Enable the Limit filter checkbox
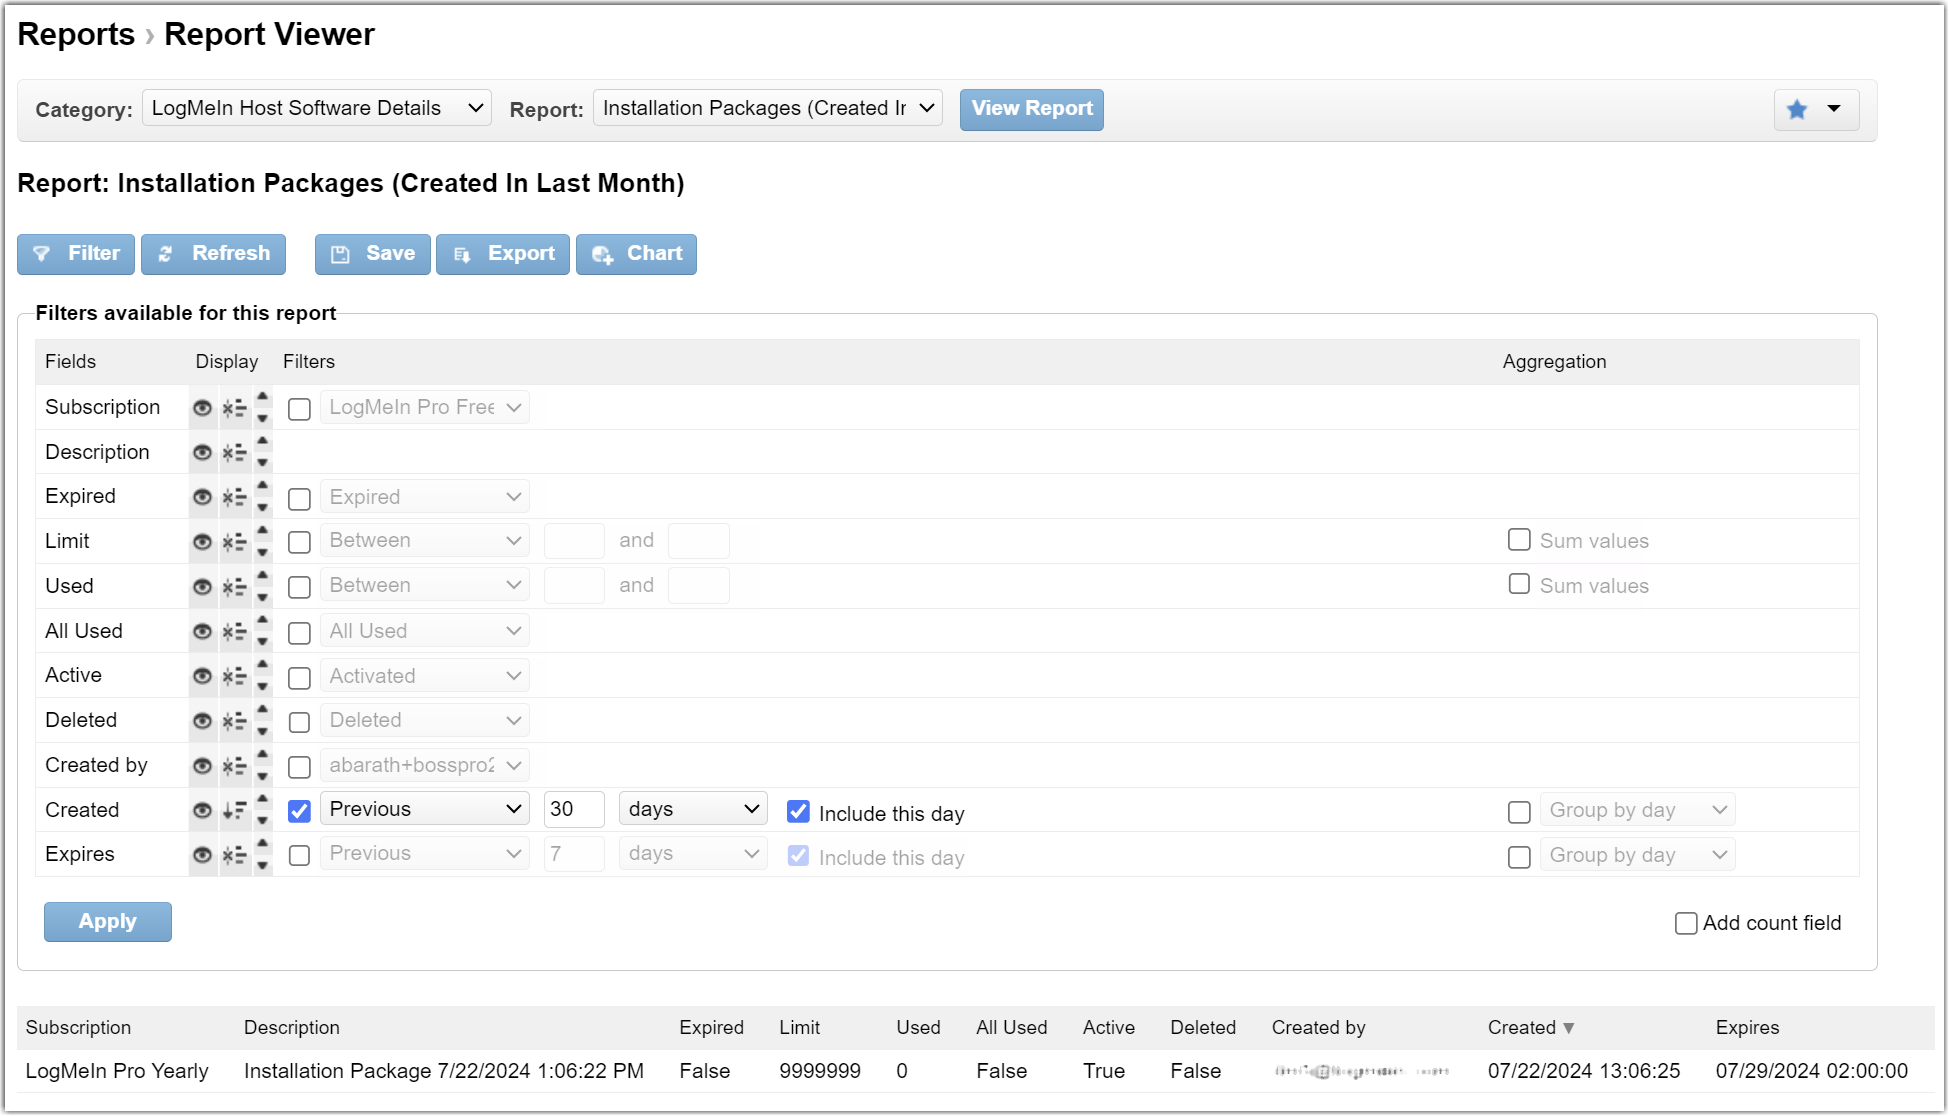This screenshot has width=1949, height=1116. [299, 542]
